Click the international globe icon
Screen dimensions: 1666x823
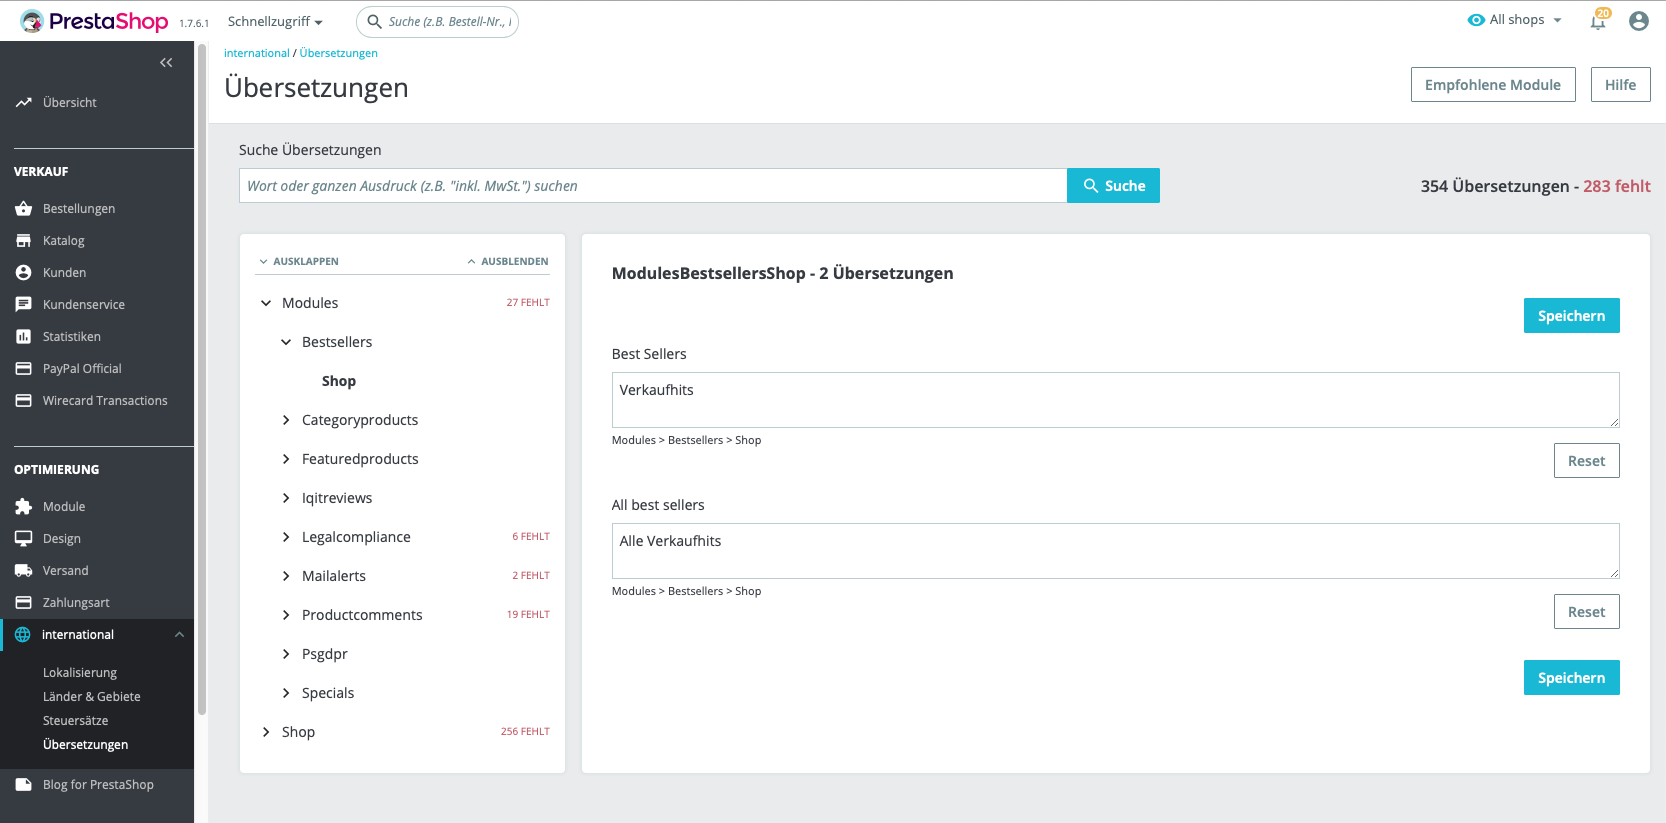tap(23, 635)
